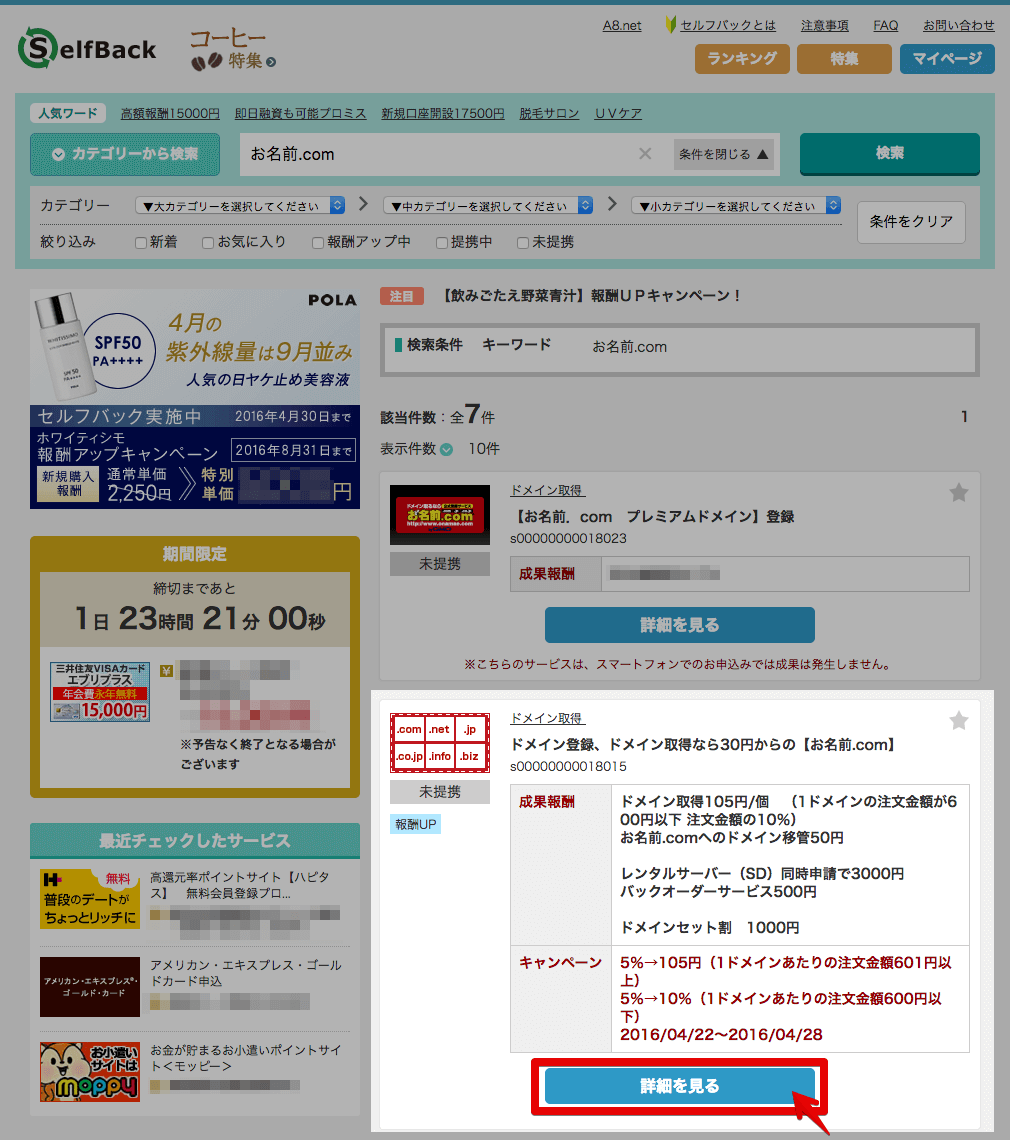1010x1140 pixels.
Task: Favorite the ドメイン登録 listing with star
Action: (x=958, y=720)
